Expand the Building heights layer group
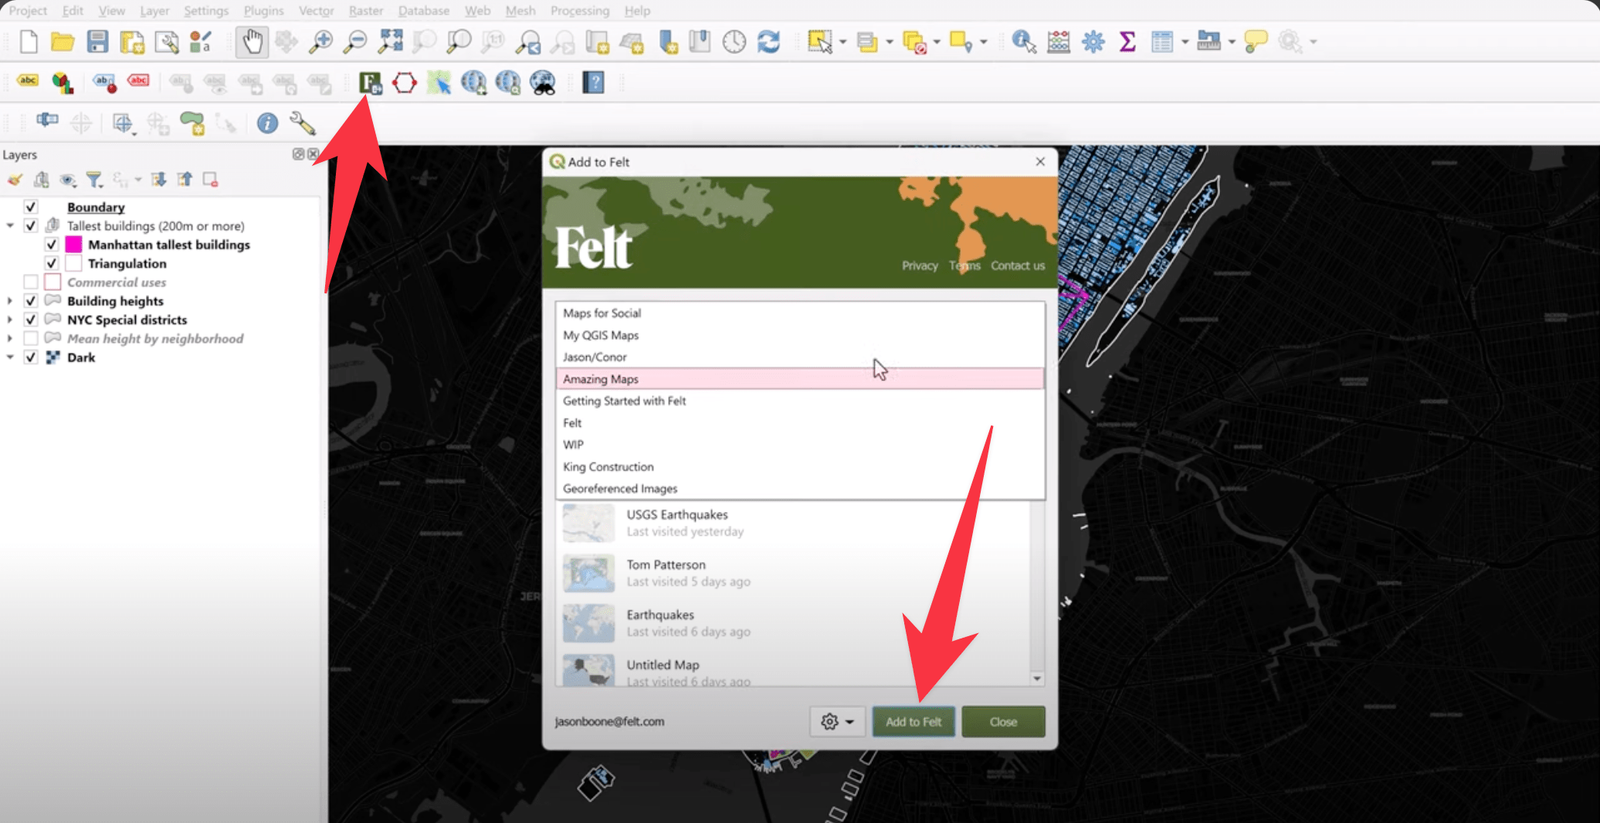The width and height of the screenshot is (1600, 823). point(10,301)
